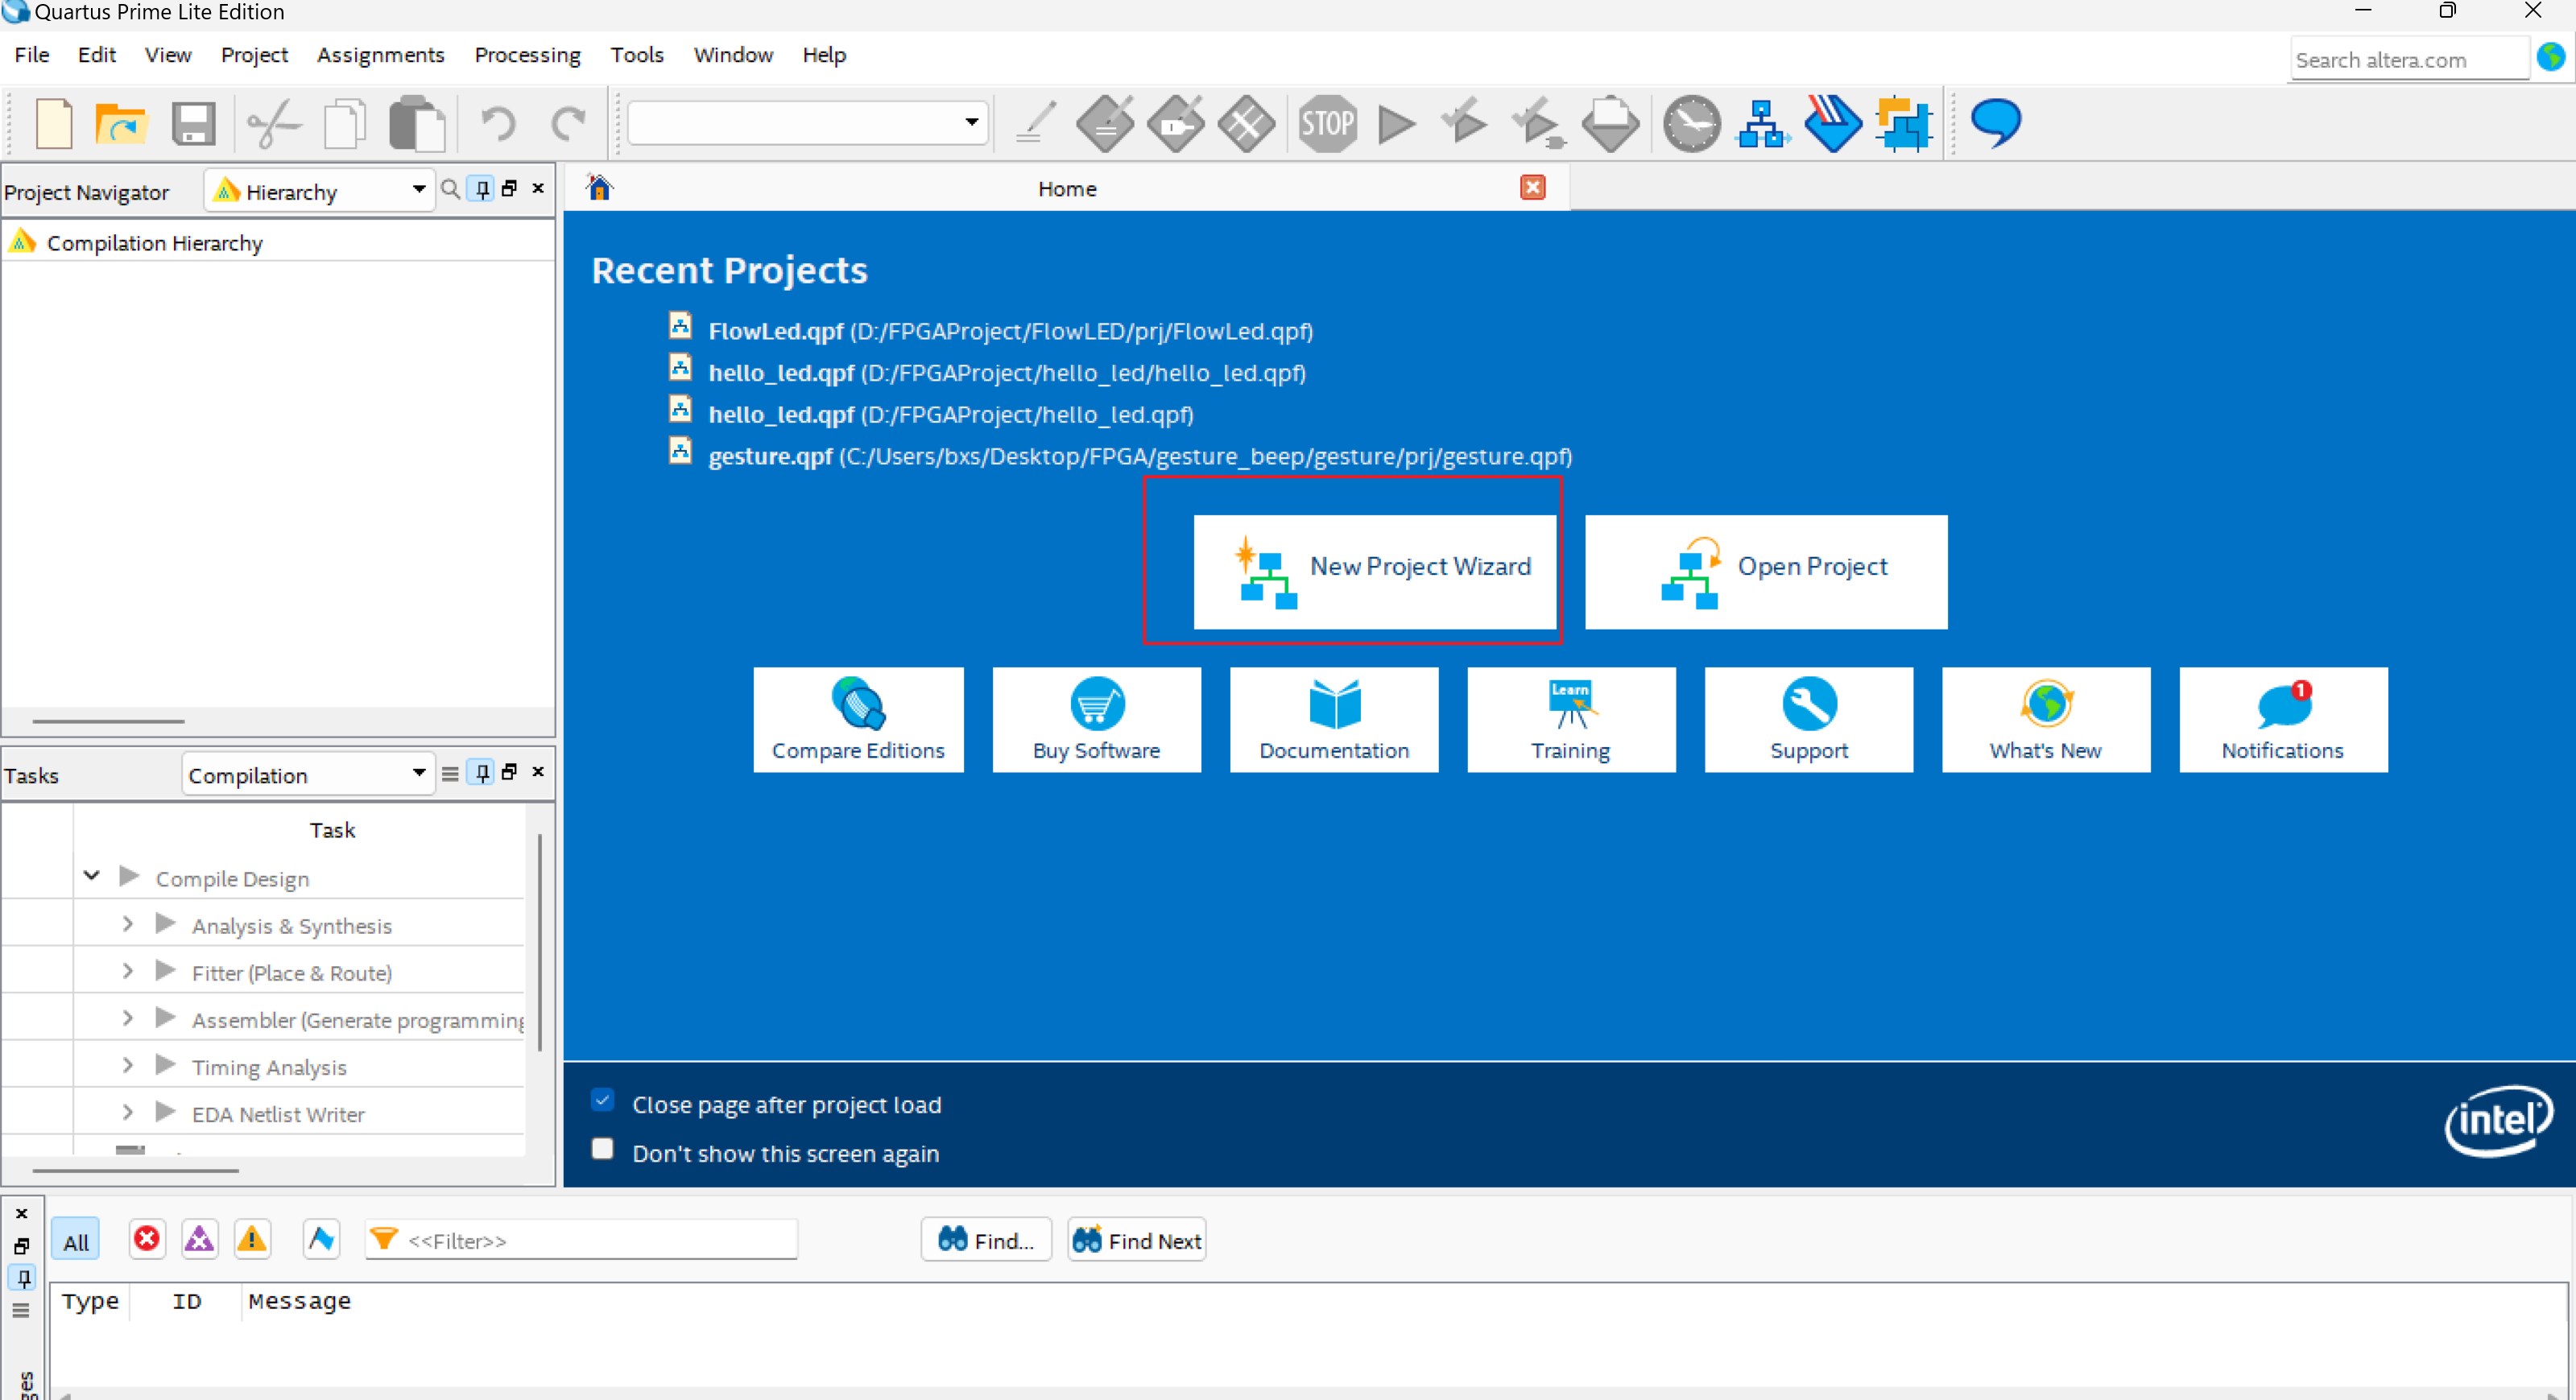
Task: Click the New file toolbar icon
Action: [x=54, y=124]
